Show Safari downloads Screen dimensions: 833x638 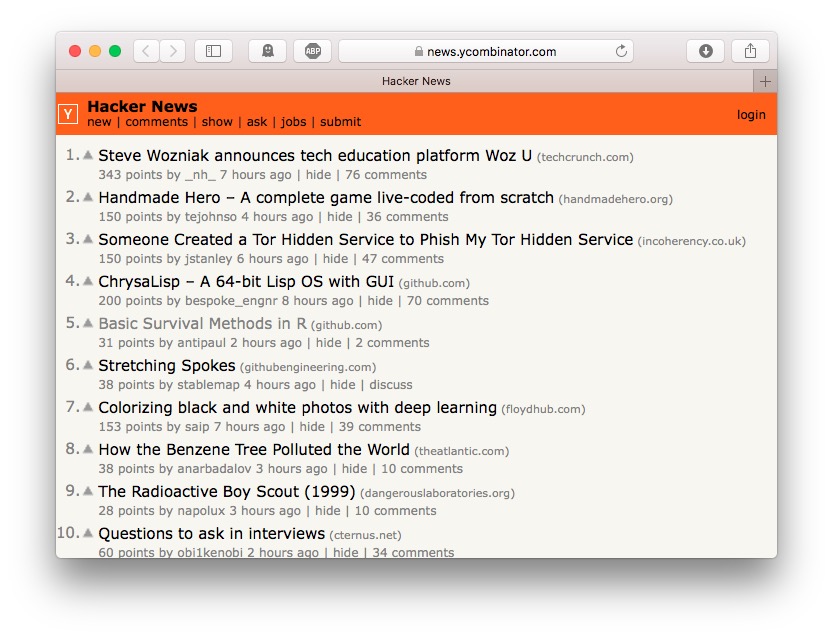pos(706,52)
